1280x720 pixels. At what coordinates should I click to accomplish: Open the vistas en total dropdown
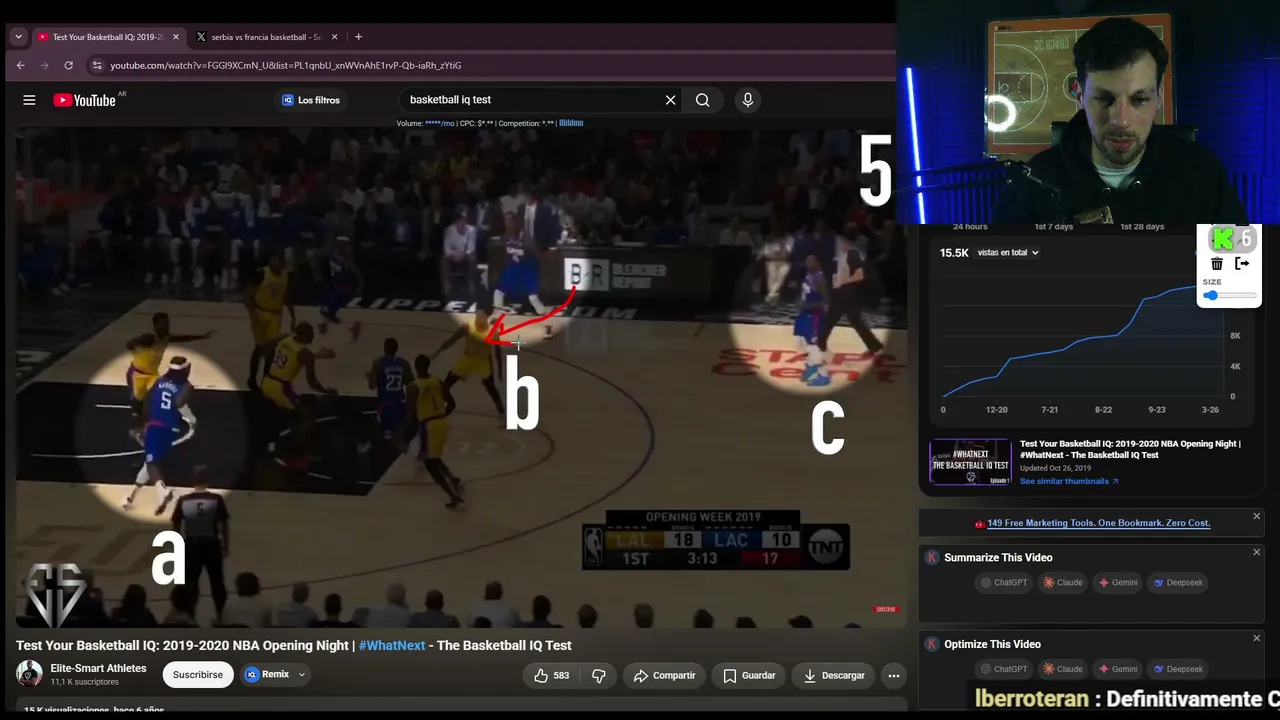1008,253
